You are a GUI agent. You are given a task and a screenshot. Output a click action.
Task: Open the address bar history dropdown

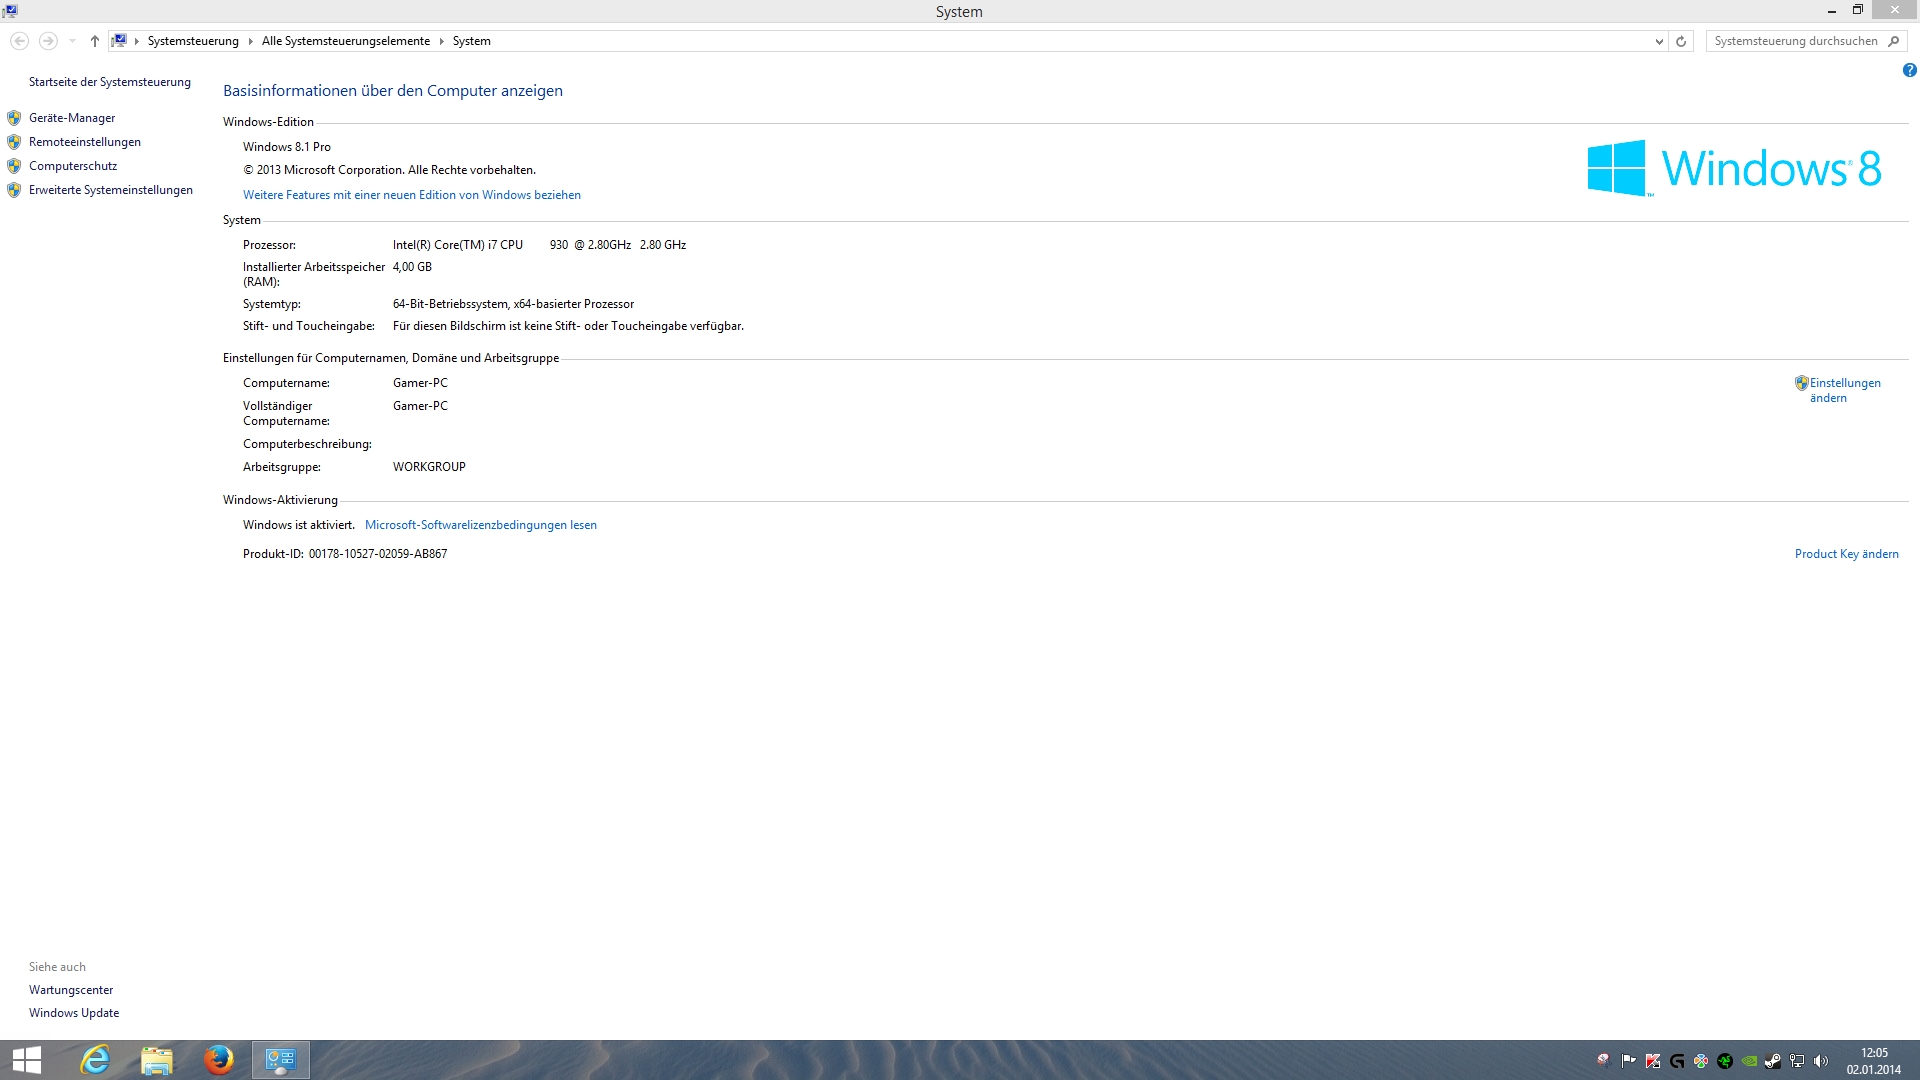tap(1659, 41)
